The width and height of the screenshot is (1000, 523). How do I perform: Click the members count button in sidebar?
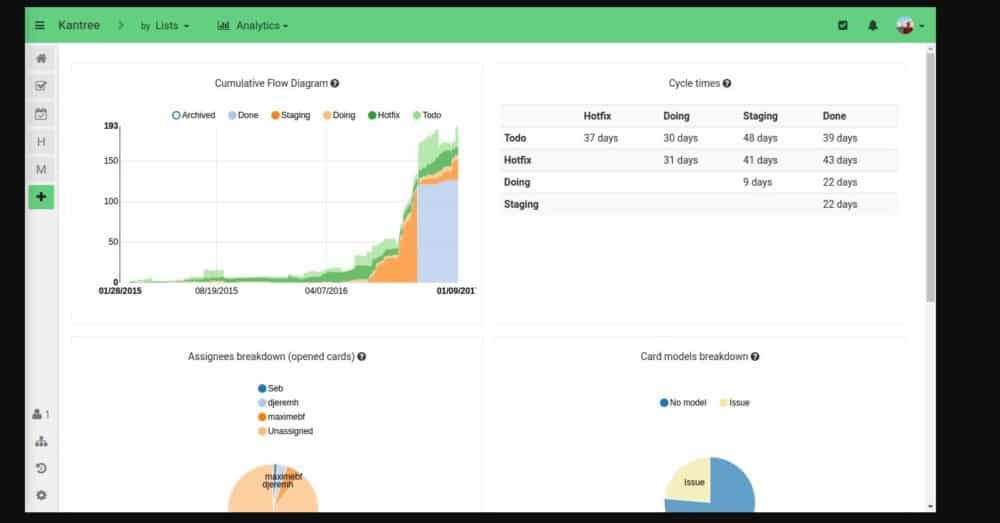click(41, 414)
